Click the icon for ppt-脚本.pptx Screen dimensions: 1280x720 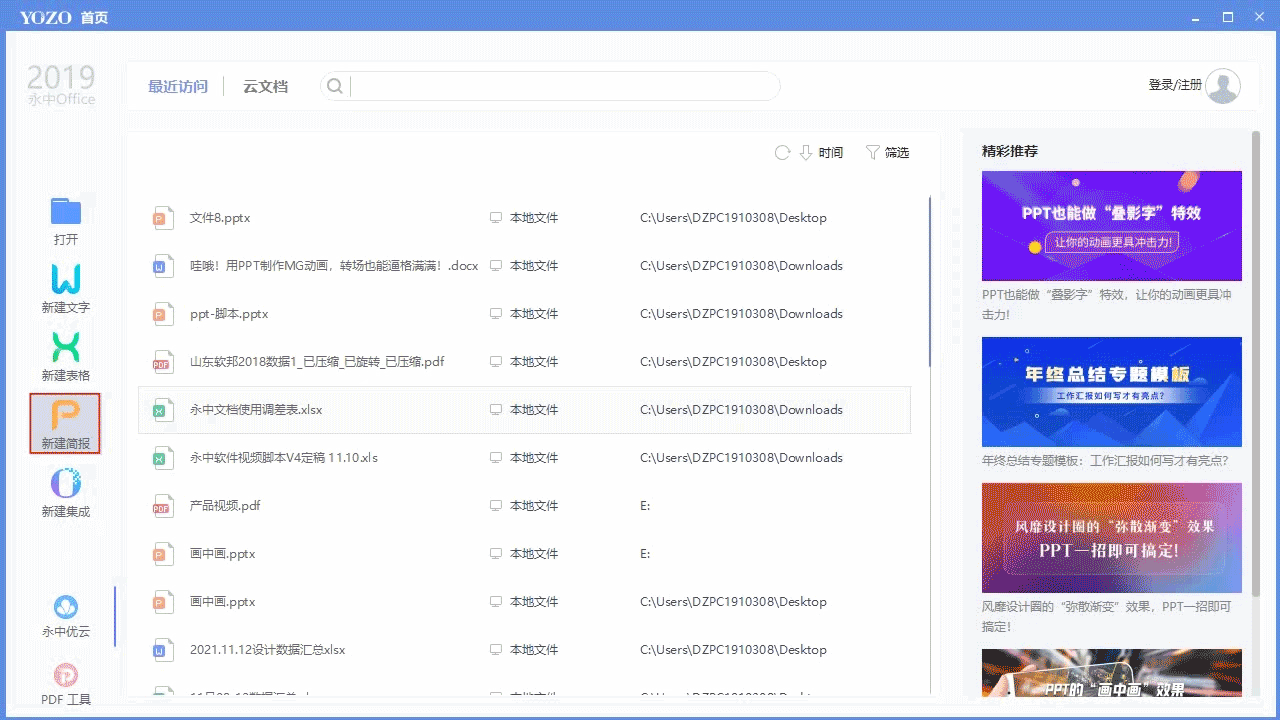coord(162,314)
